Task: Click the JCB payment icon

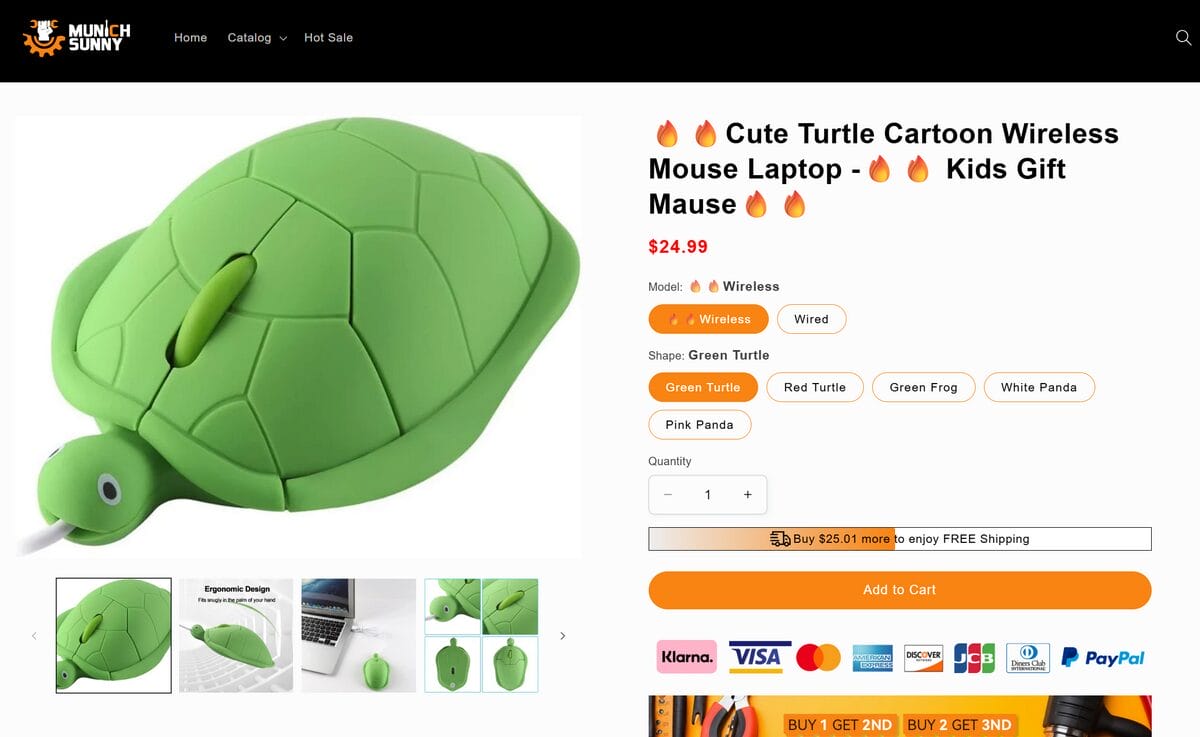Action: 973,657
